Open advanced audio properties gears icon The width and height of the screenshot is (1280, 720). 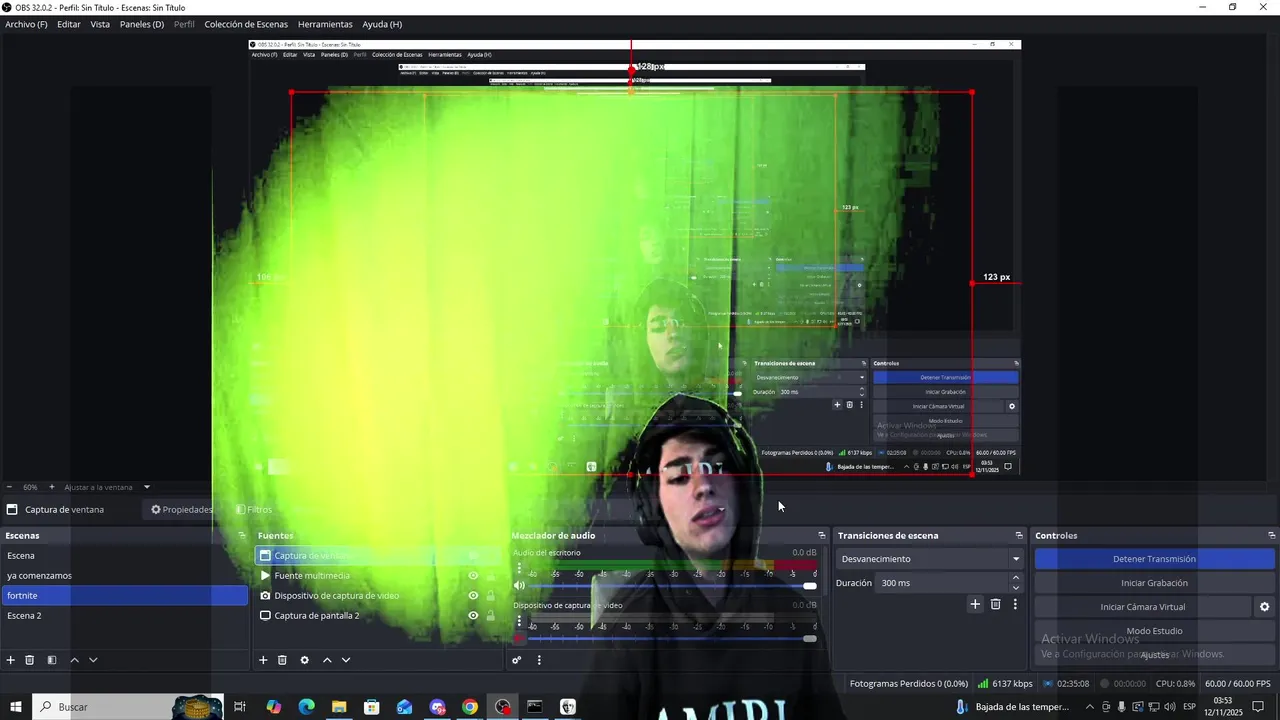[517, 660]
